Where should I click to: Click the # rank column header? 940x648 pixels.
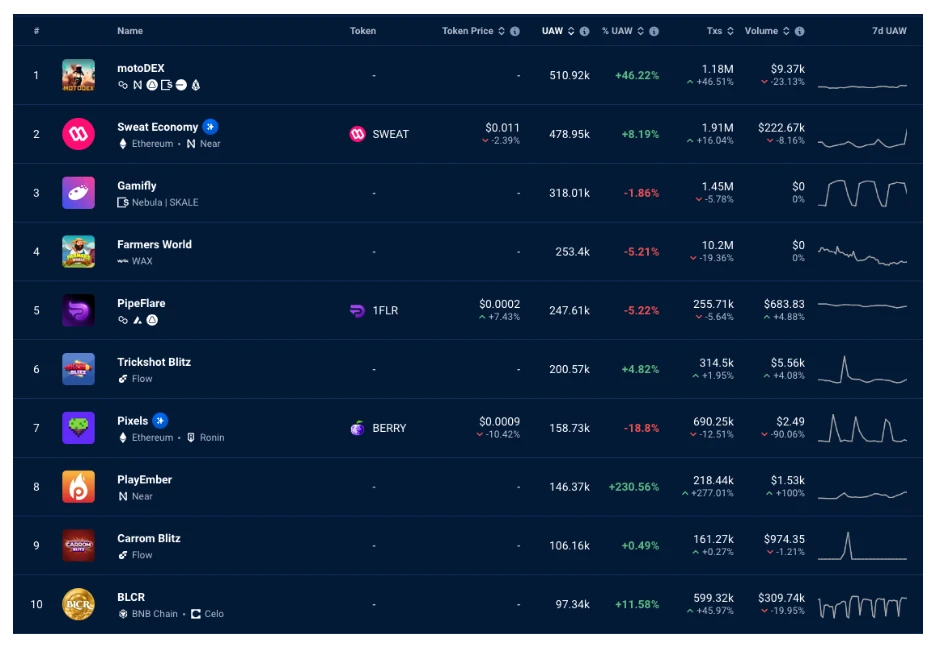pos(37,31)
